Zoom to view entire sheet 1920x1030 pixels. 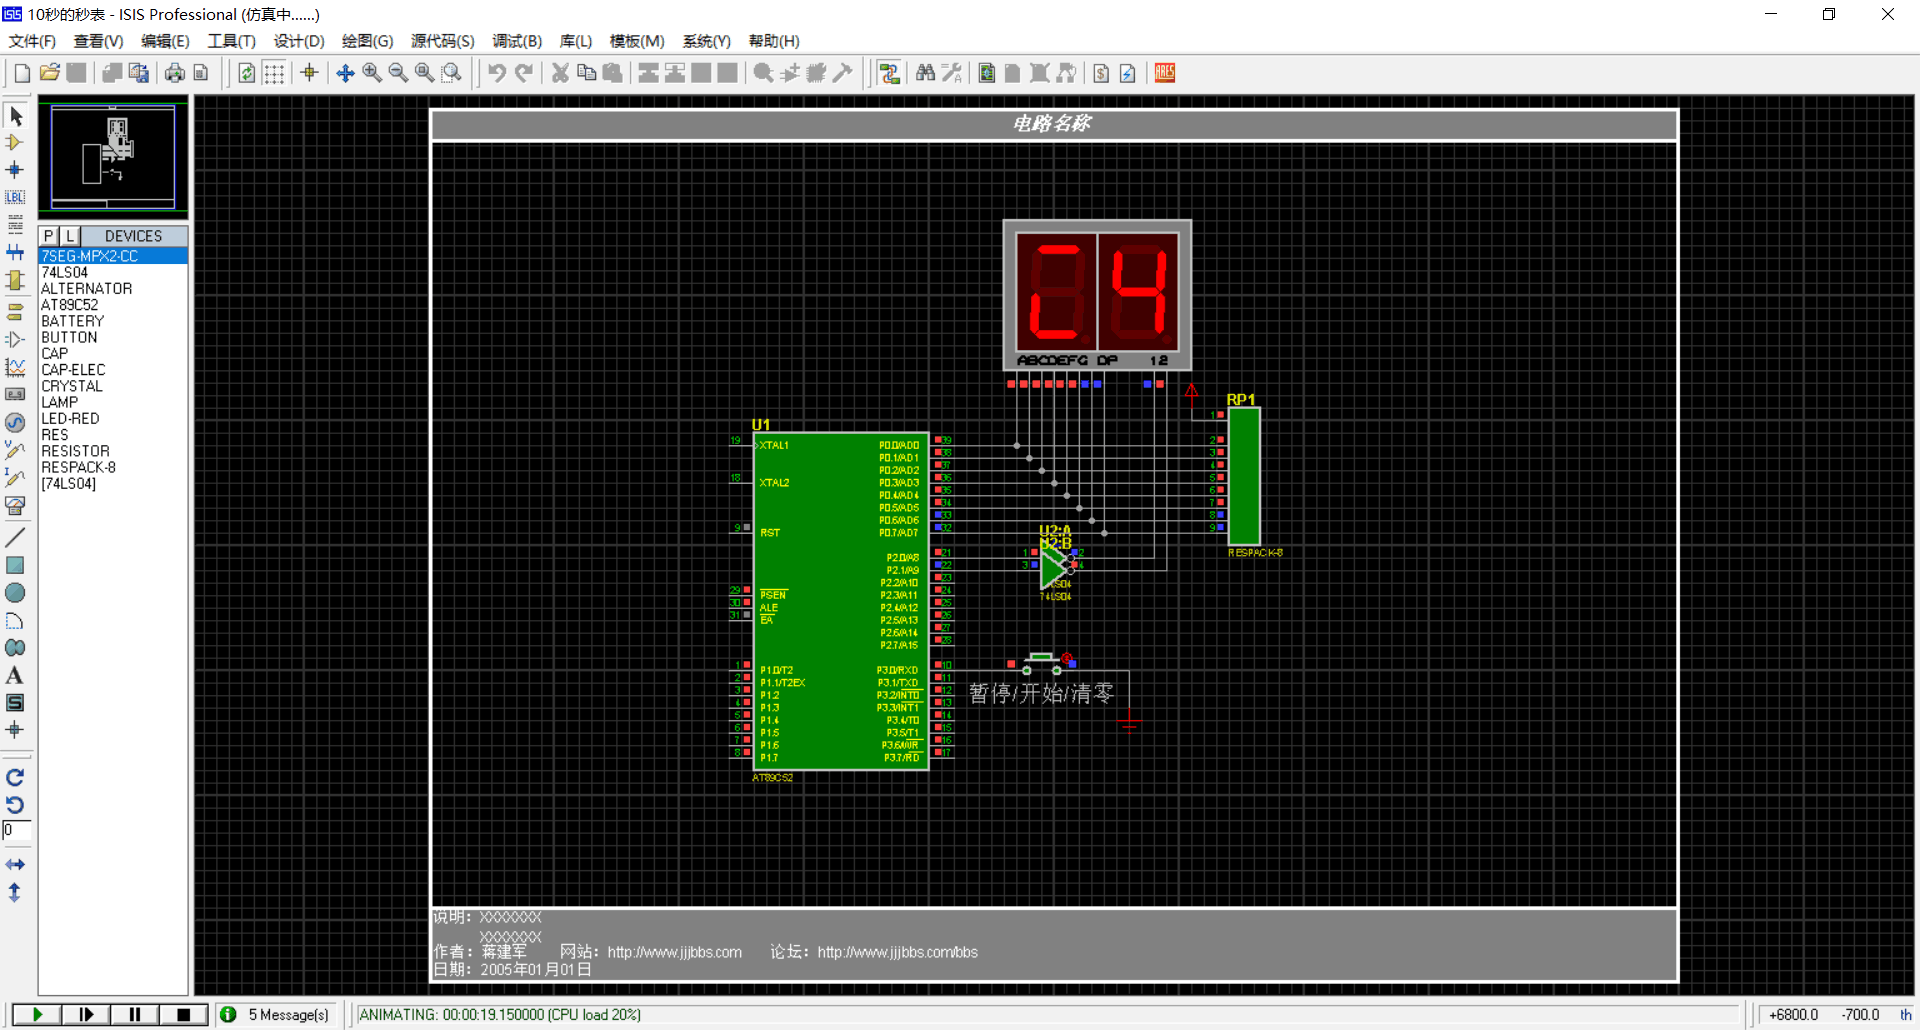[425, 73]
